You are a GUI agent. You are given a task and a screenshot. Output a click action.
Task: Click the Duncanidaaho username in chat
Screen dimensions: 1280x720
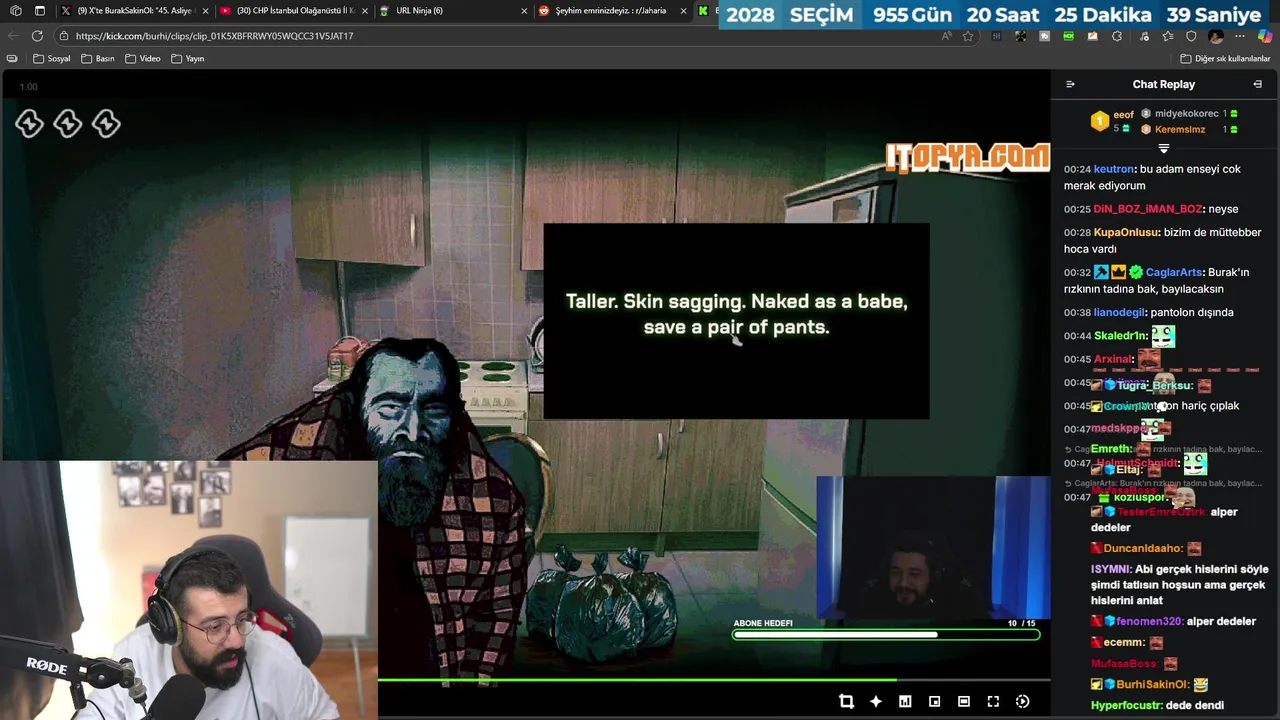(1143, 548)
